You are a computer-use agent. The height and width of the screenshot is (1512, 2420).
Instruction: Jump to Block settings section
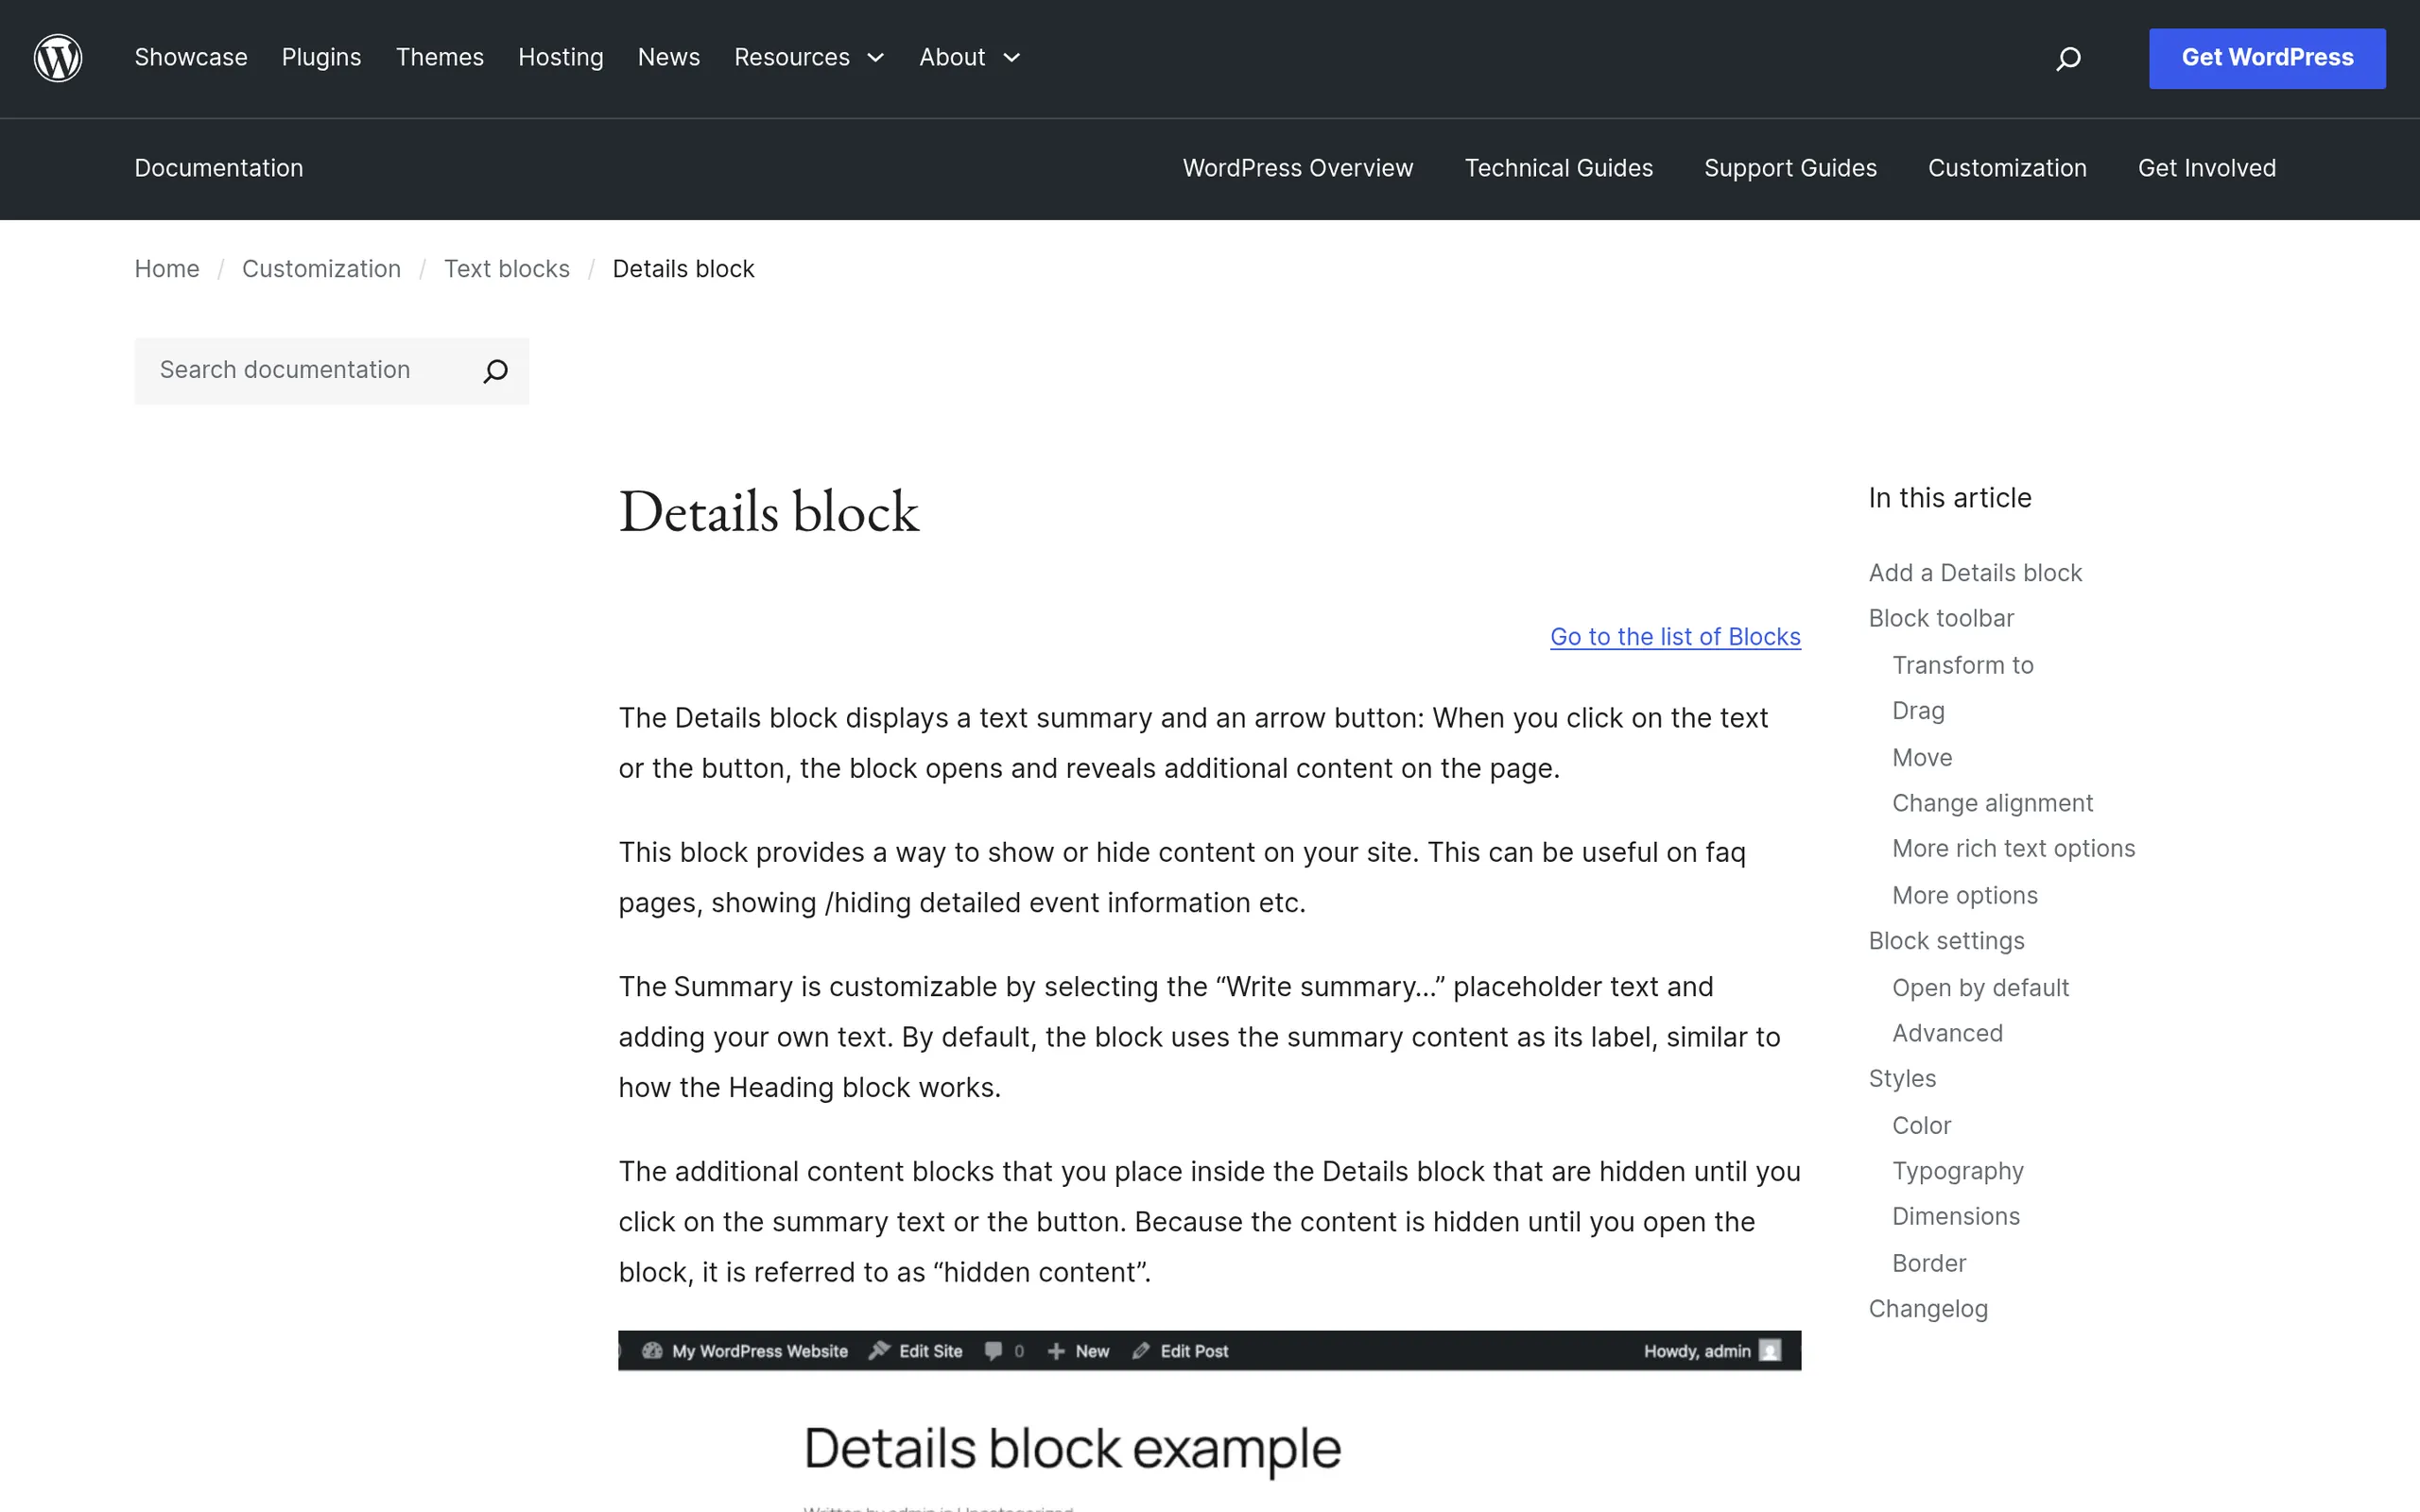click(1946, 941)
